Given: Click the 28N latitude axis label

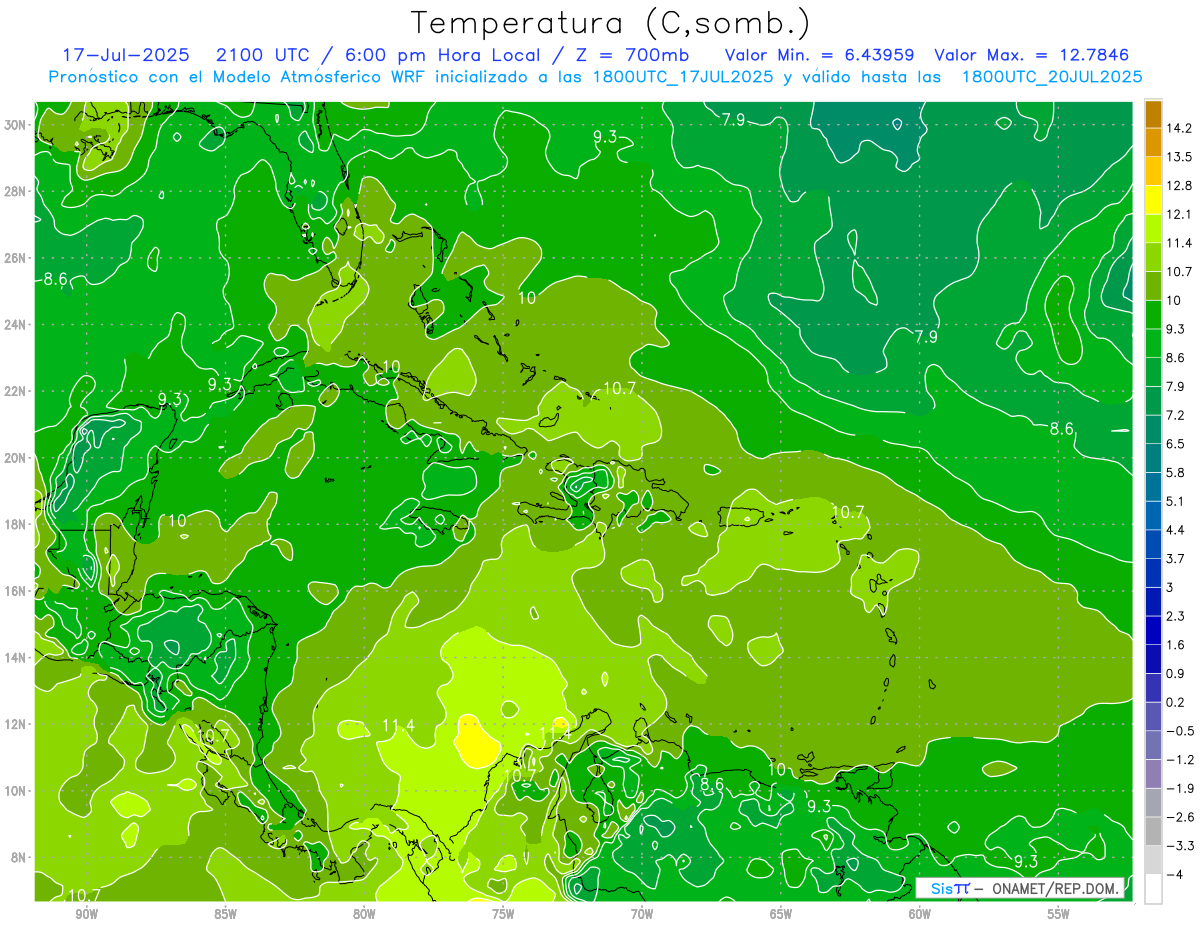Looking at the screenshot, I should click(16, 191).
